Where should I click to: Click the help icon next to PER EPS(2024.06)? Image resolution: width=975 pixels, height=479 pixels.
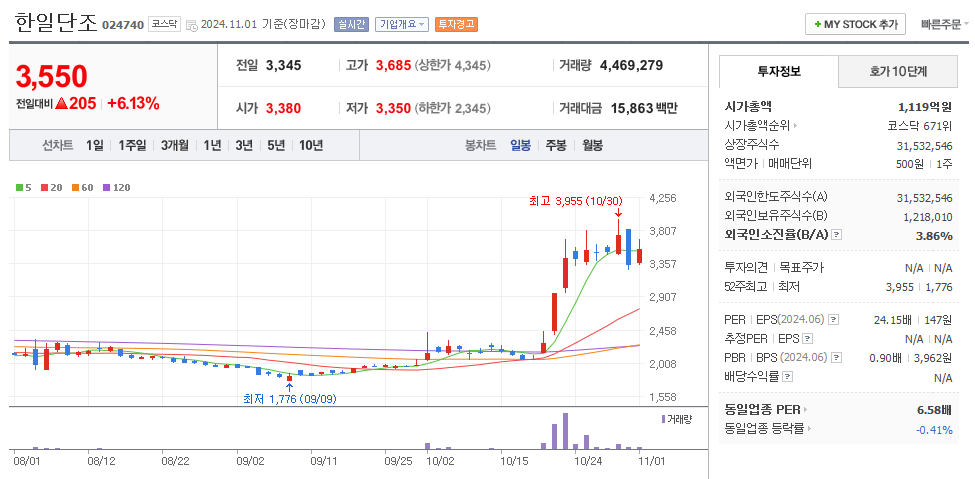pos(834,320)
